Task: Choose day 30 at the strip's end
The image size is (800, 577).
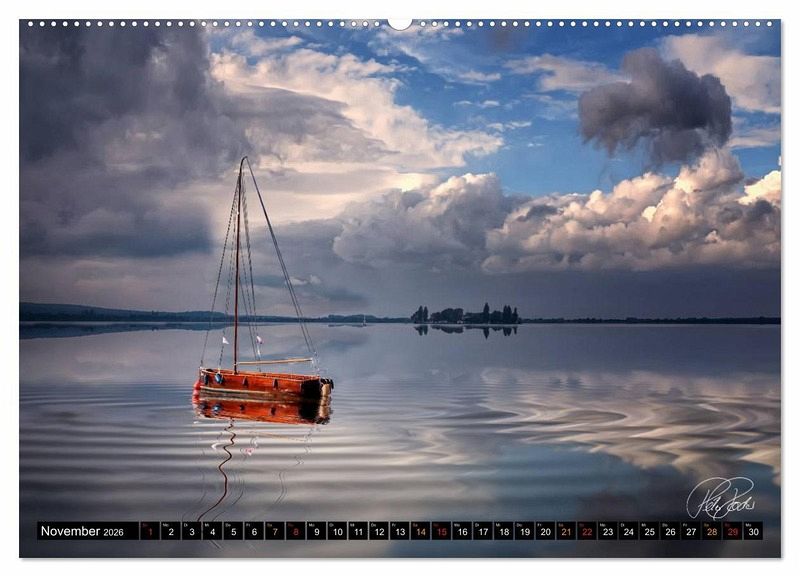Action: coord(753,531)
